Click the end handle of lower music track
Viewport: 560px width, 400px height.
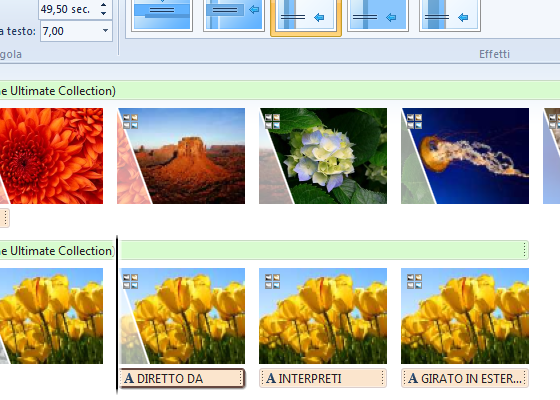(524, 250)
